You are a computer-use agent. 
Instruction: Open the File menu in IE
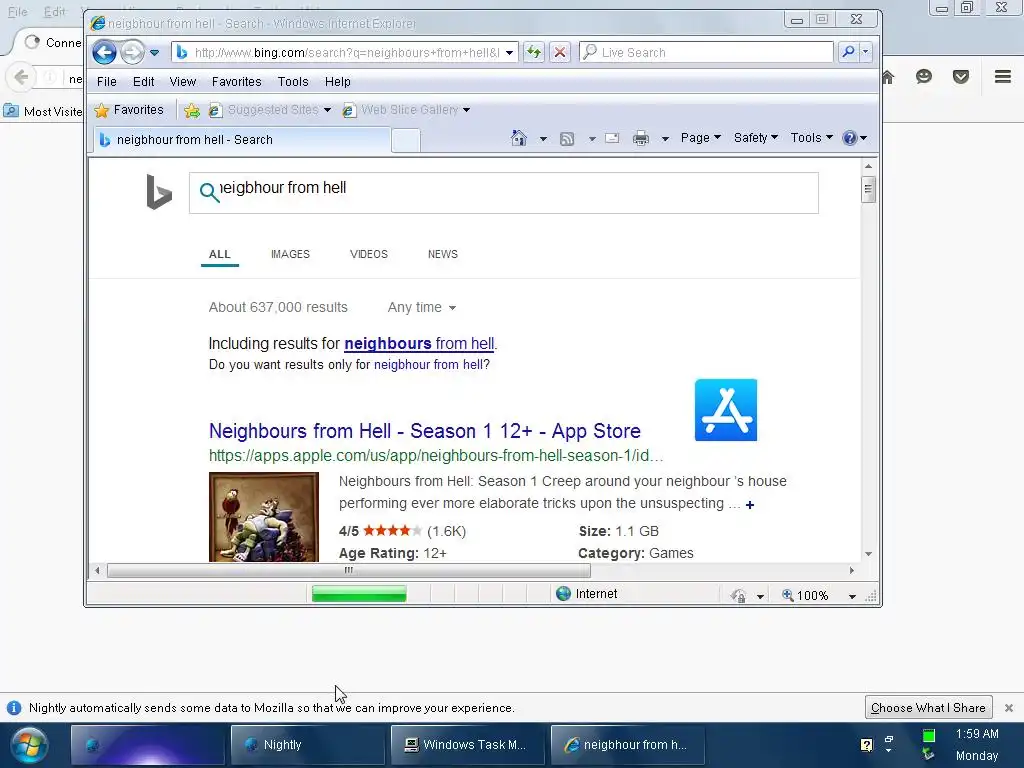point(106,82)
